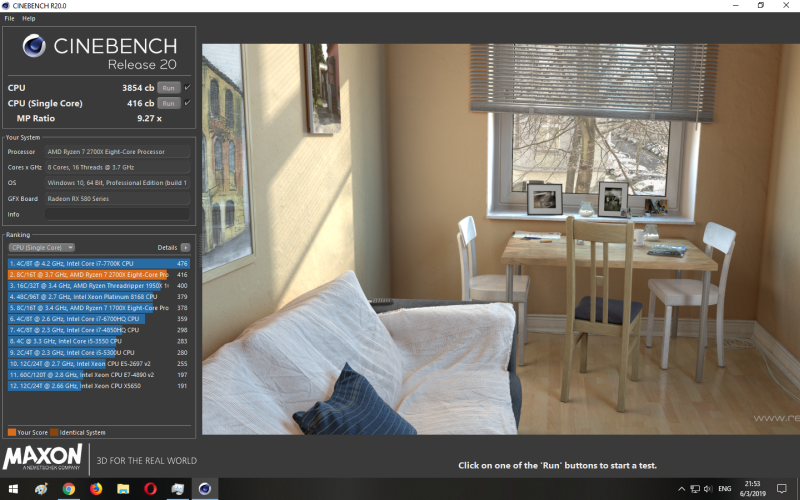Image resolution: width=800 pixels, height=500 pixels.
Task: Select ranking row AMD Ryzen 7 2700X
Action: (x=99, y=274)
